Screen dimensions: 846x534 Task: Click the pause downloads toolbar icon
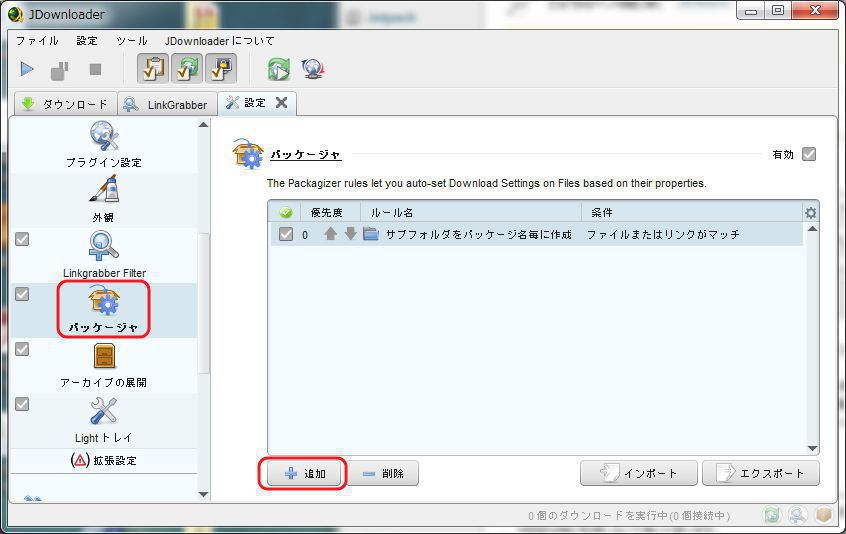click(x=60, y=70)
